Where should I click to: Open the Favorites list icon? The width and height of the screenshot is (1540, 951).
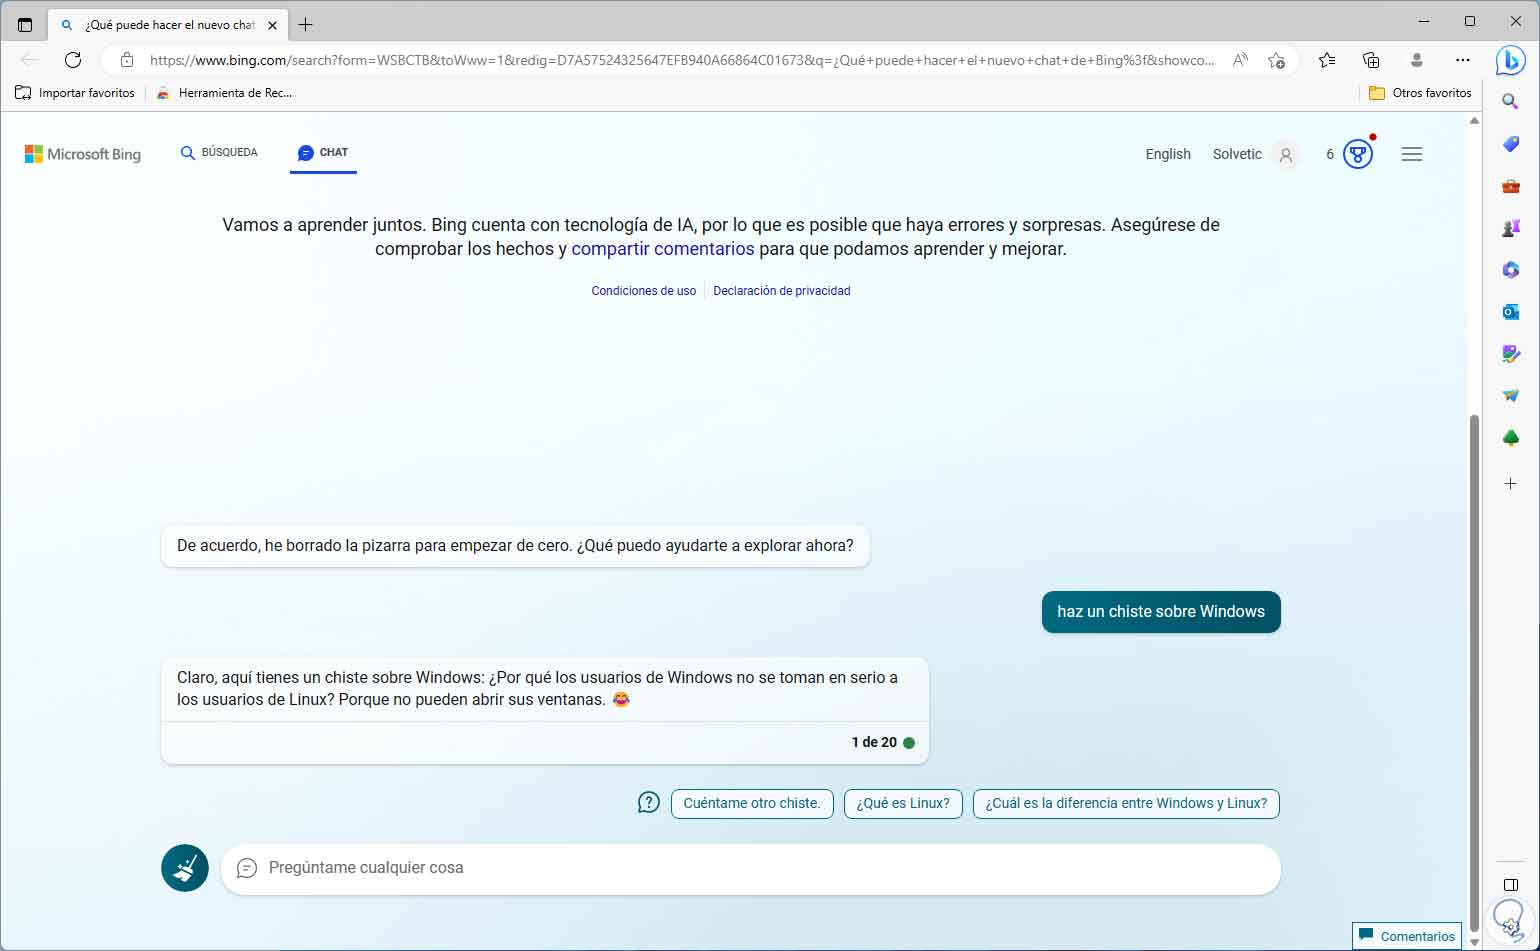point(1327,60)
